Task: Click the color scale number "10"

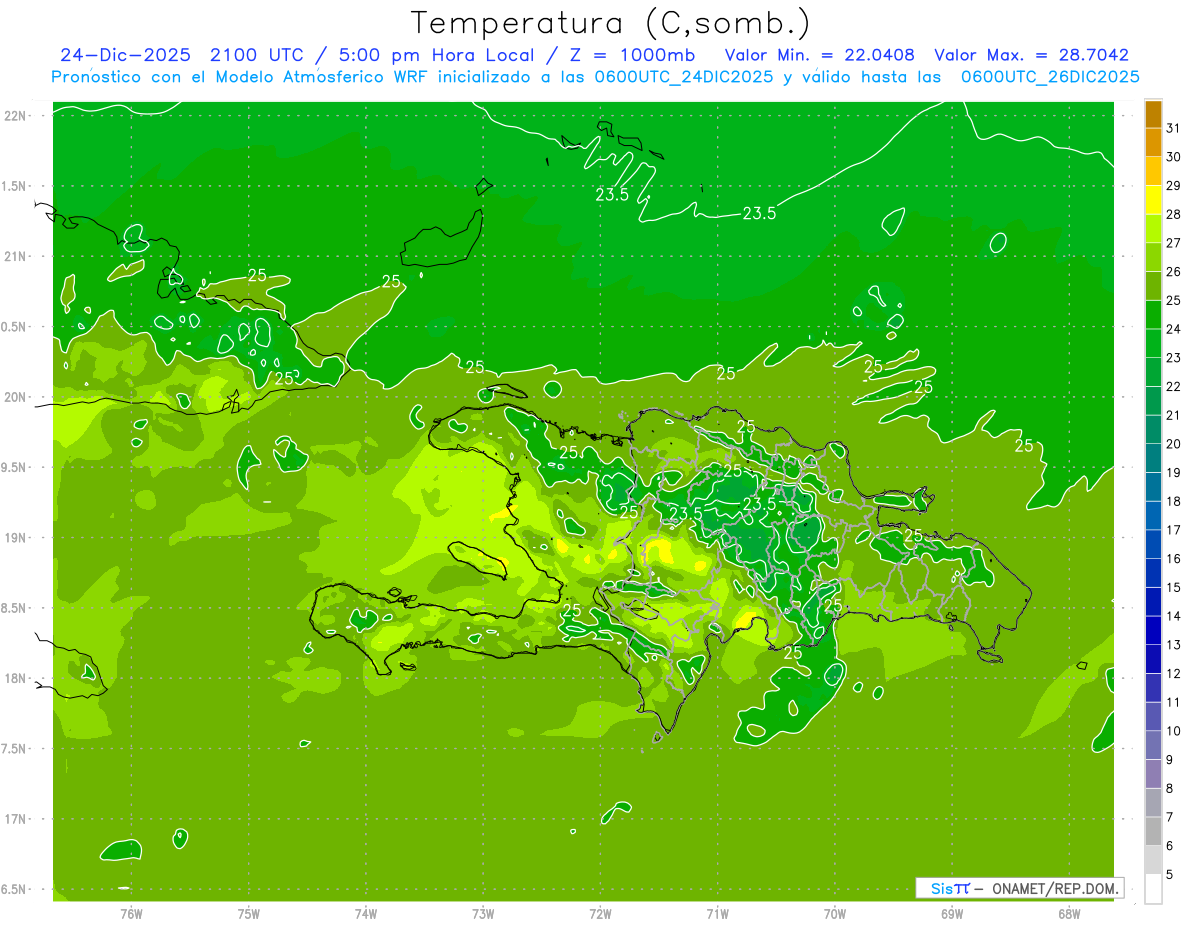Action: (1173, 731)
